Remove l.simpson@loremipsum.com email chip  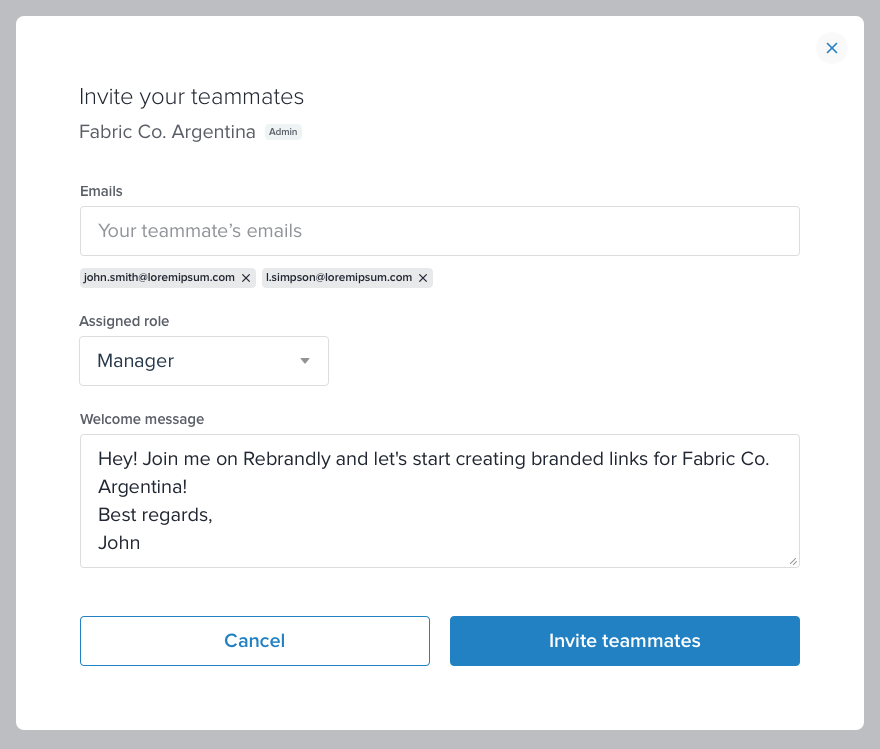coord(423,278)
